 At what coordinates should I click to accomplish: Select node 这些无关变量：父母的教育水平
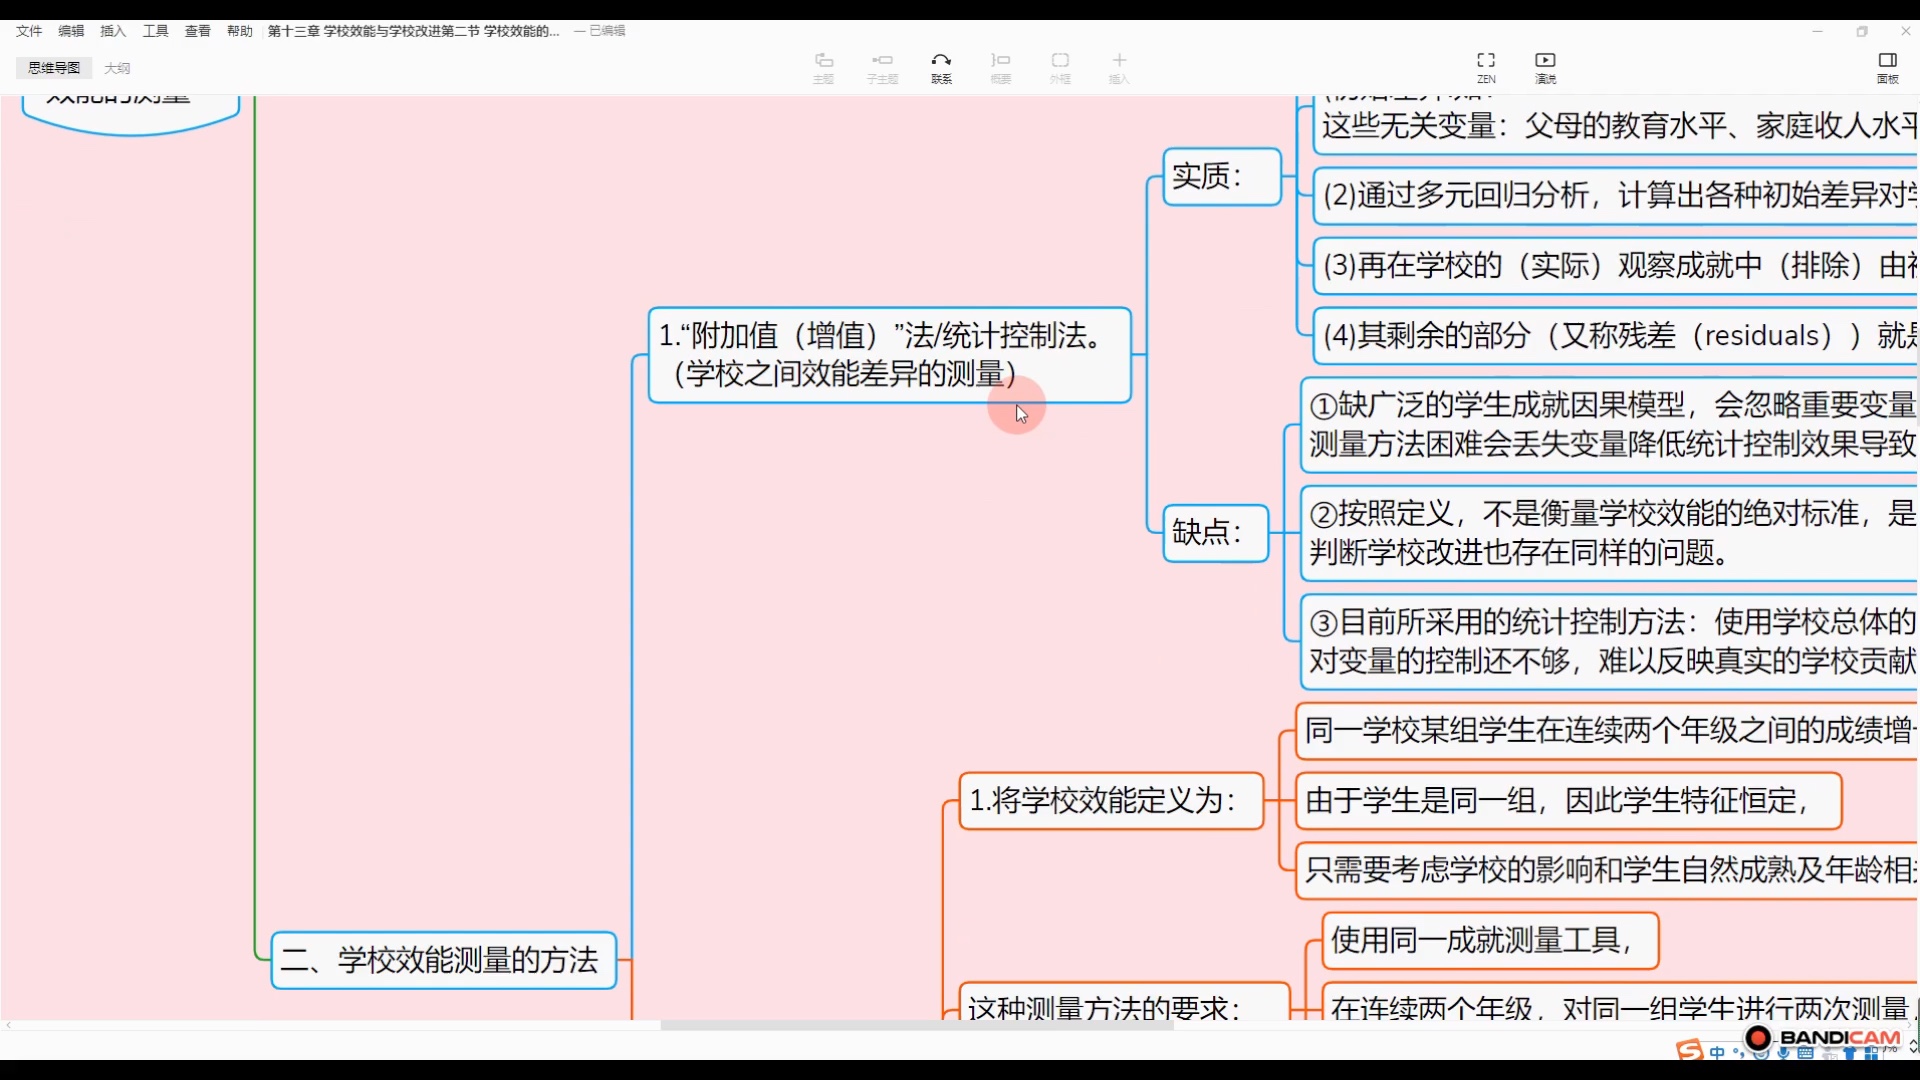point(1615,126)
